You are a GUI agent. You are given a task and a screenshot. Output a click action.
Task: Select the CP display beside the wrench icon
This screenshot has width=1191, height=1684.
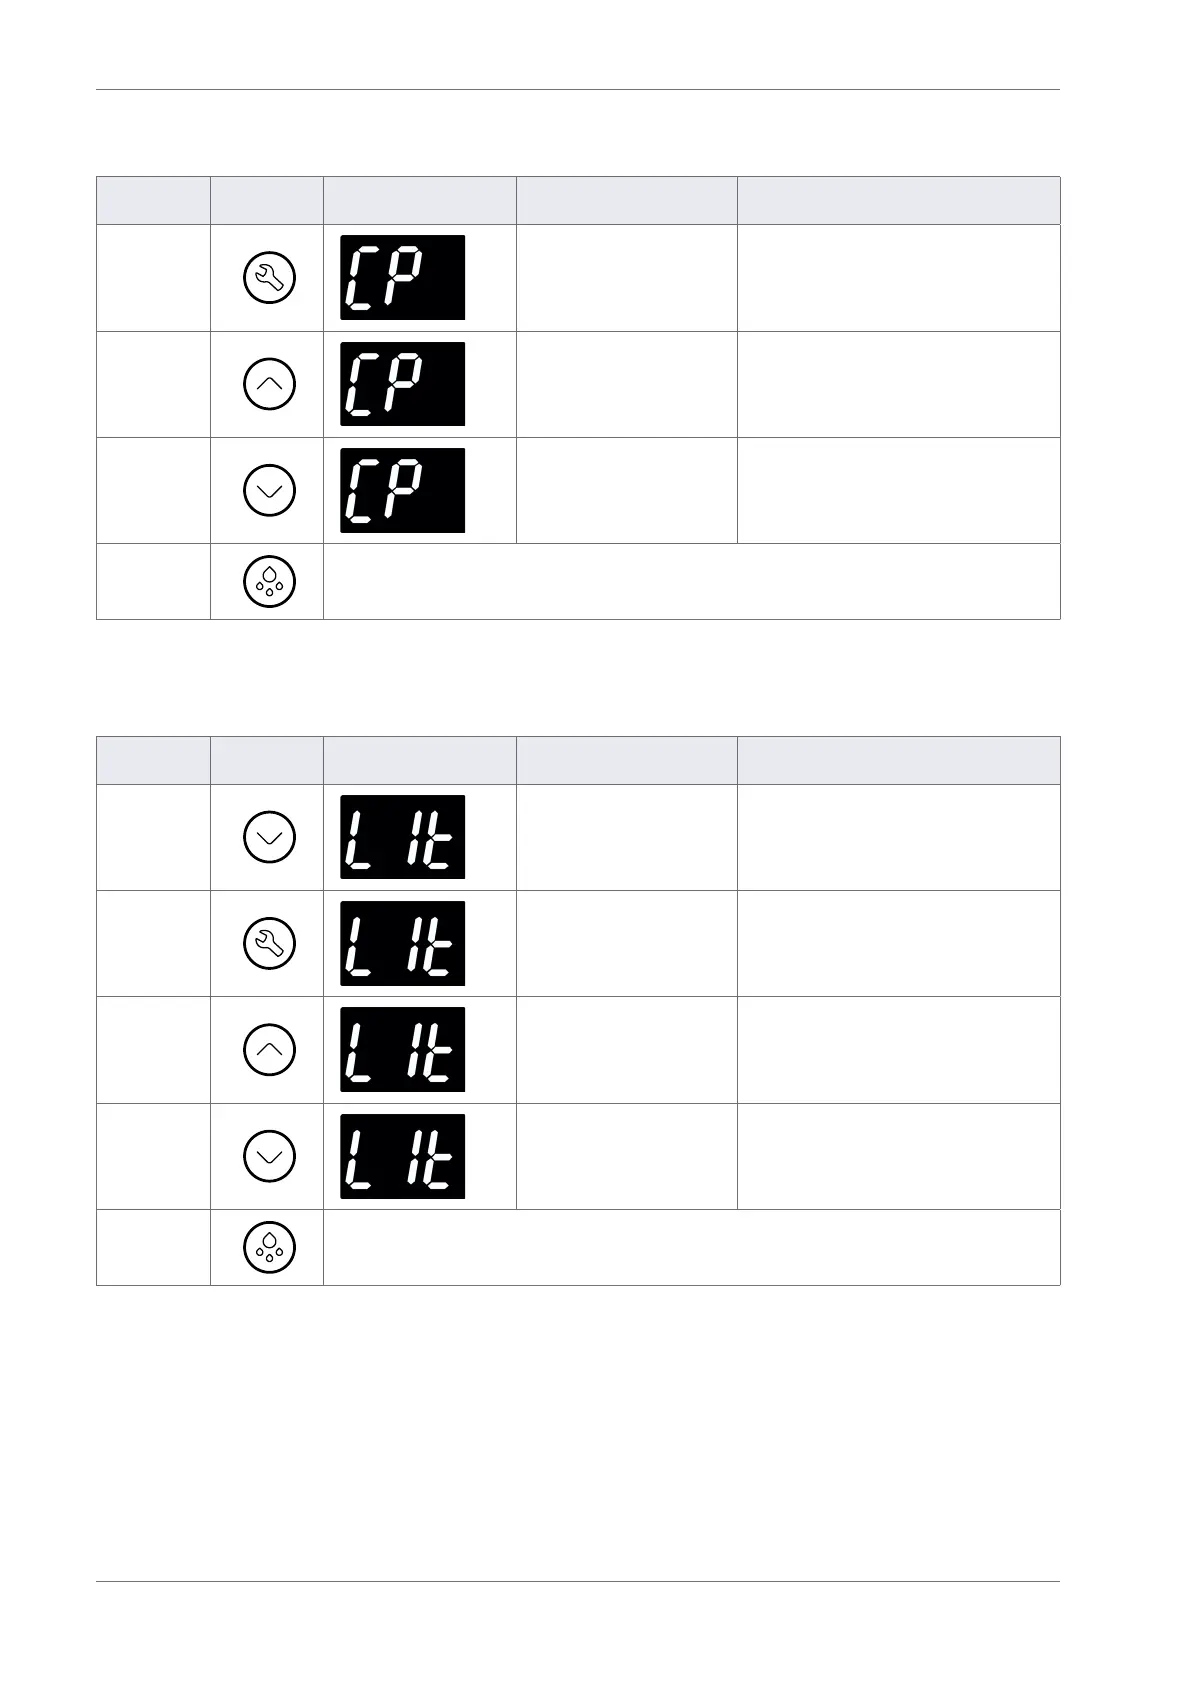[402, 278]
